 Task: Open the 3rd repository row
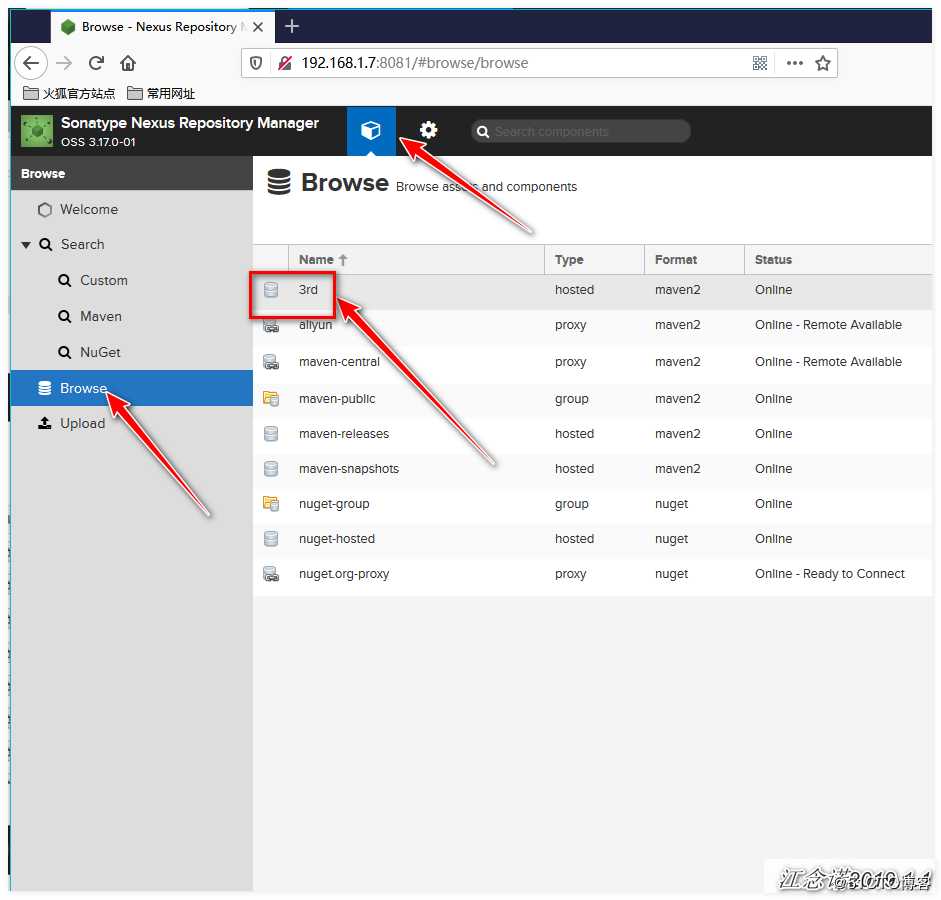tap(592, 290)
